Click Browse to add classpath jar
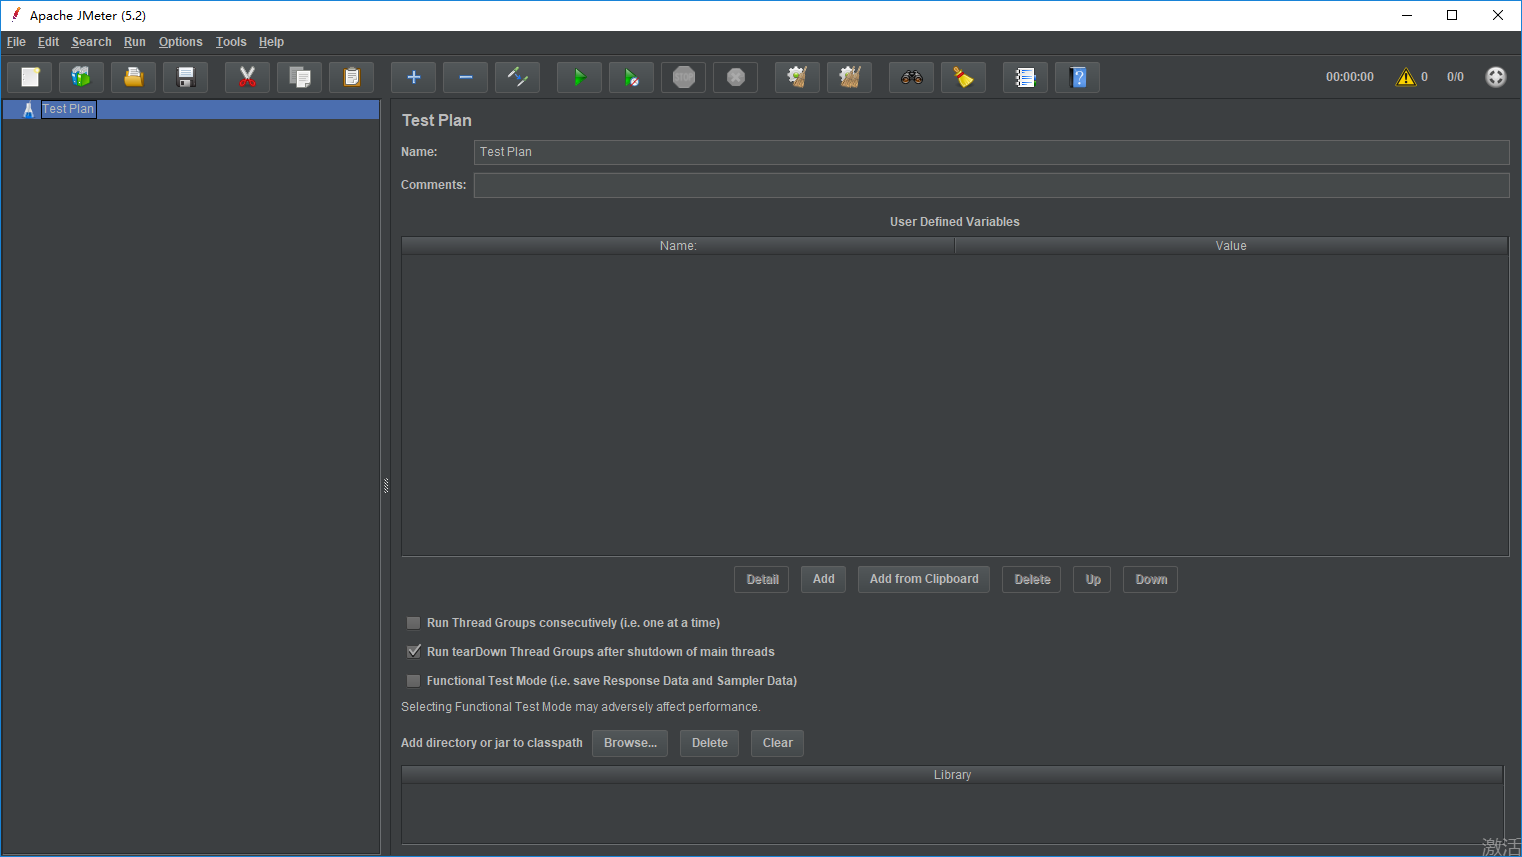Screen dimensions: 1522x857 pos(630,743)
